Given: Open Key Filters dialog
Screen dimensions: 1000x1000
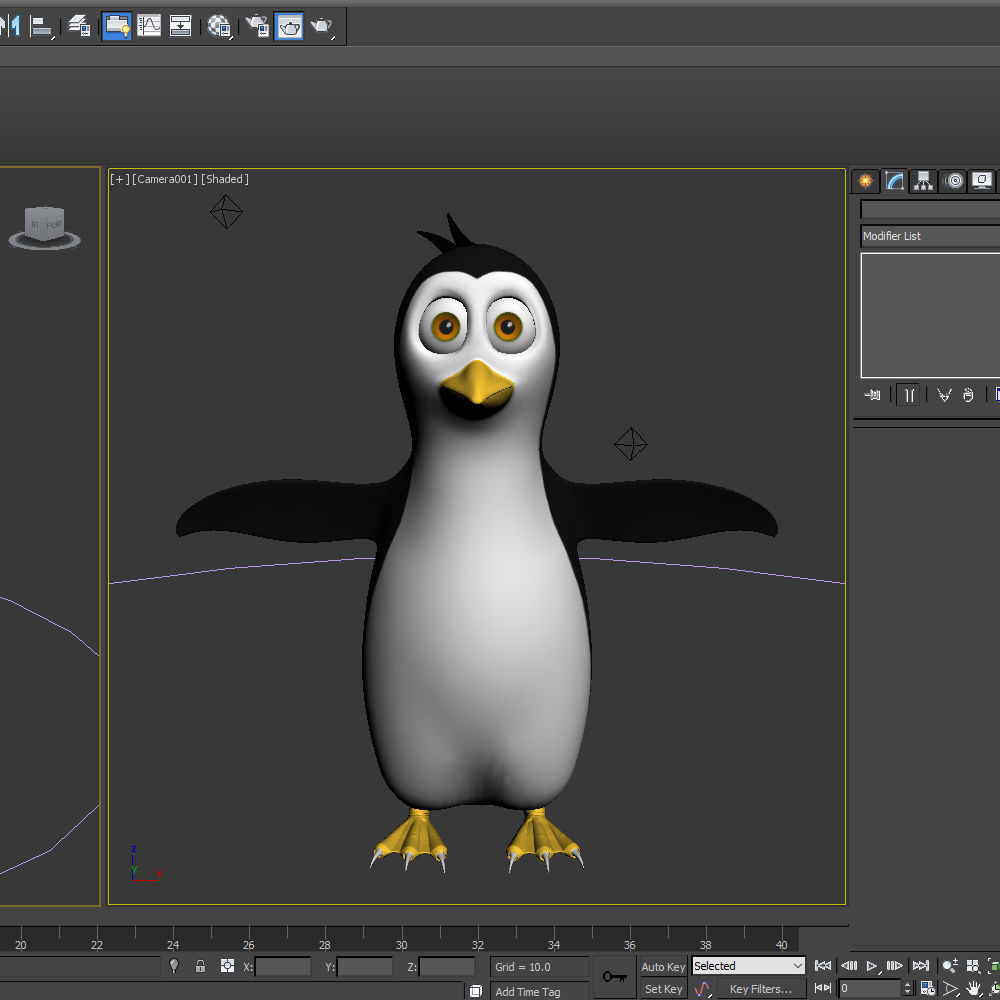Looking at the screenshot, I should (x=761, y=989).
